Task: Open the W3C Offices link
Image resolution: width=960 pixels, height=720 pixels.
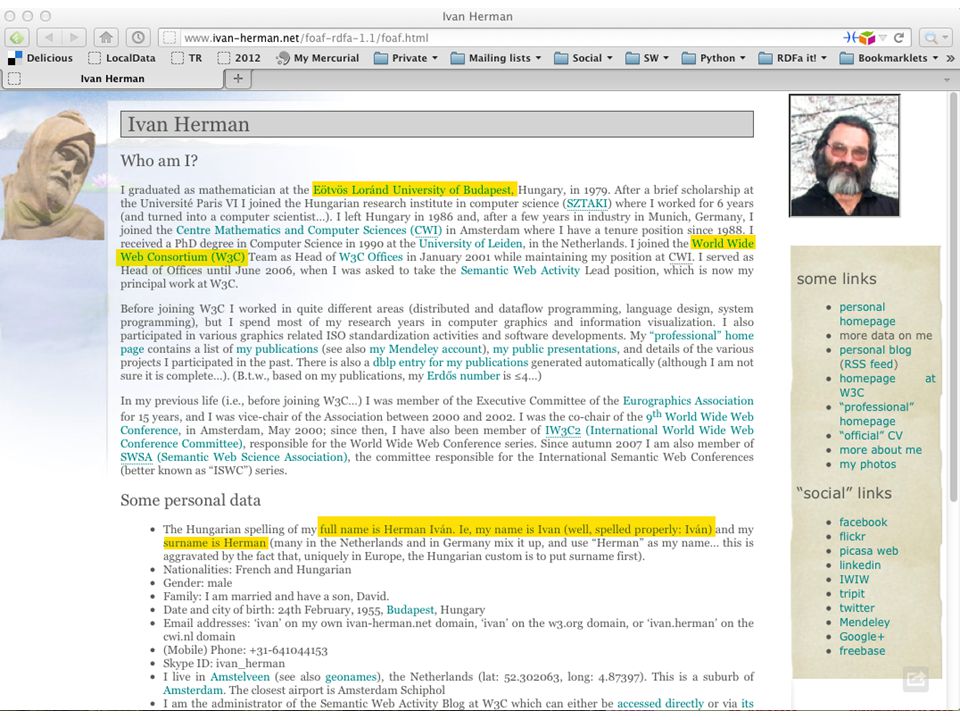Action: [x=371, y=257]
